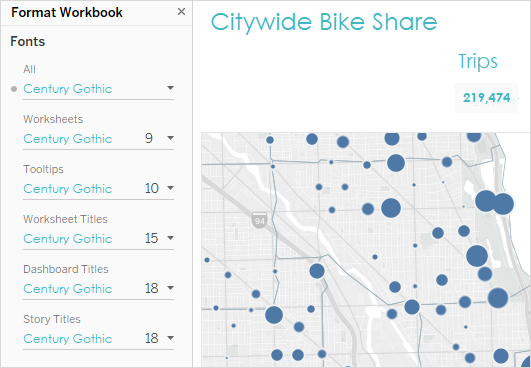Screen dimensions: 531x368
Task: Open the Story Titles font dropdown arrow
Action: (170, 338)
